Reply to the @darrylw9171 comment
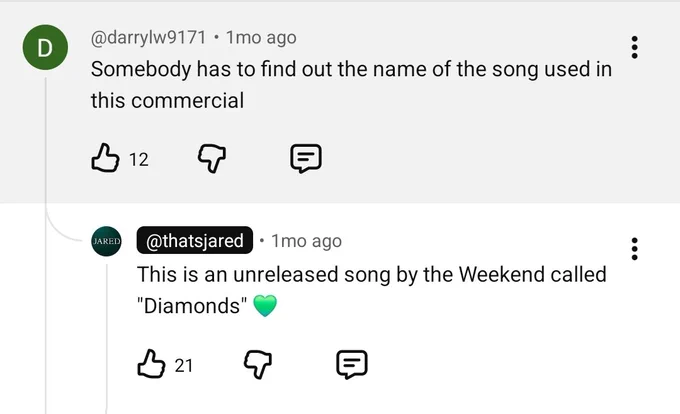Image resolution: width=680 pixels, height=414 pixels. click(306, 159)
